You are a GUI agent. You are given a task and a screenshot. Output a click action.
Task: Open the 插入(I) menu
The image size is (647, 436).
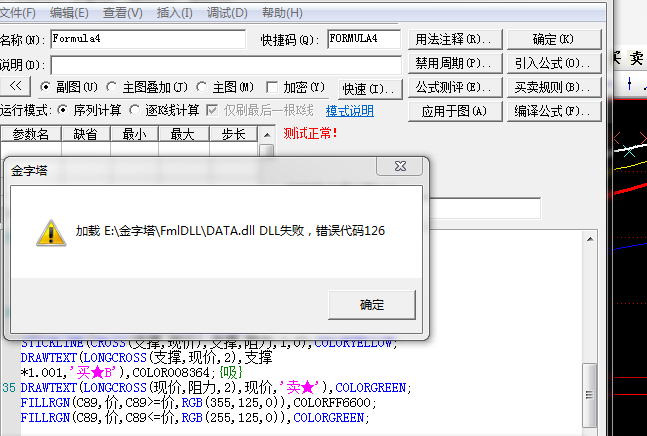[175, 13]
